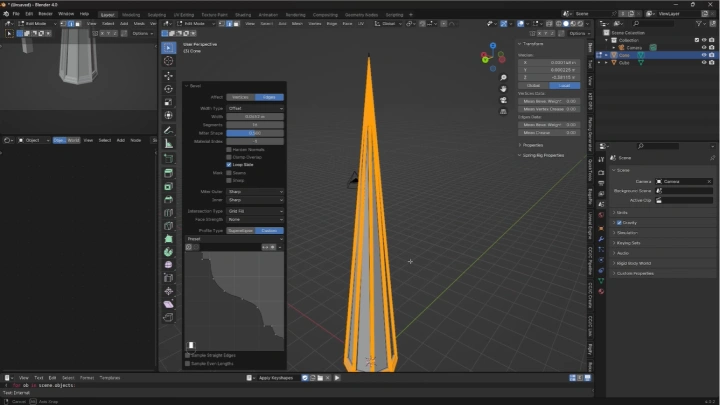Open the Render properties tab icon
The height and width of the screenshot is (405, 720).
click(x=601, y=173)
